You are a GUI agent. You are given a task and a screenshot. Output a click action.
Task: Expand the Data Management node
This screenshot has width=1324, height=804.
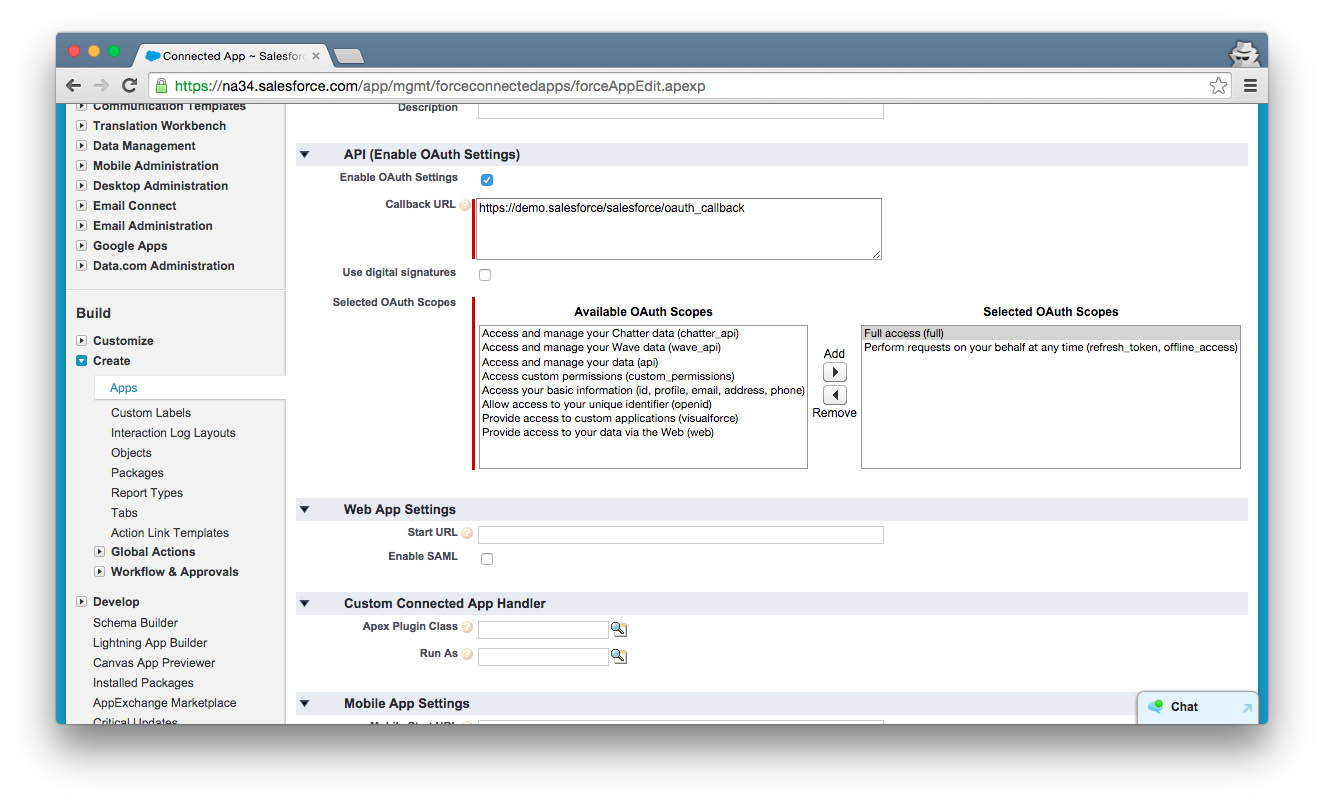point(82,146)
